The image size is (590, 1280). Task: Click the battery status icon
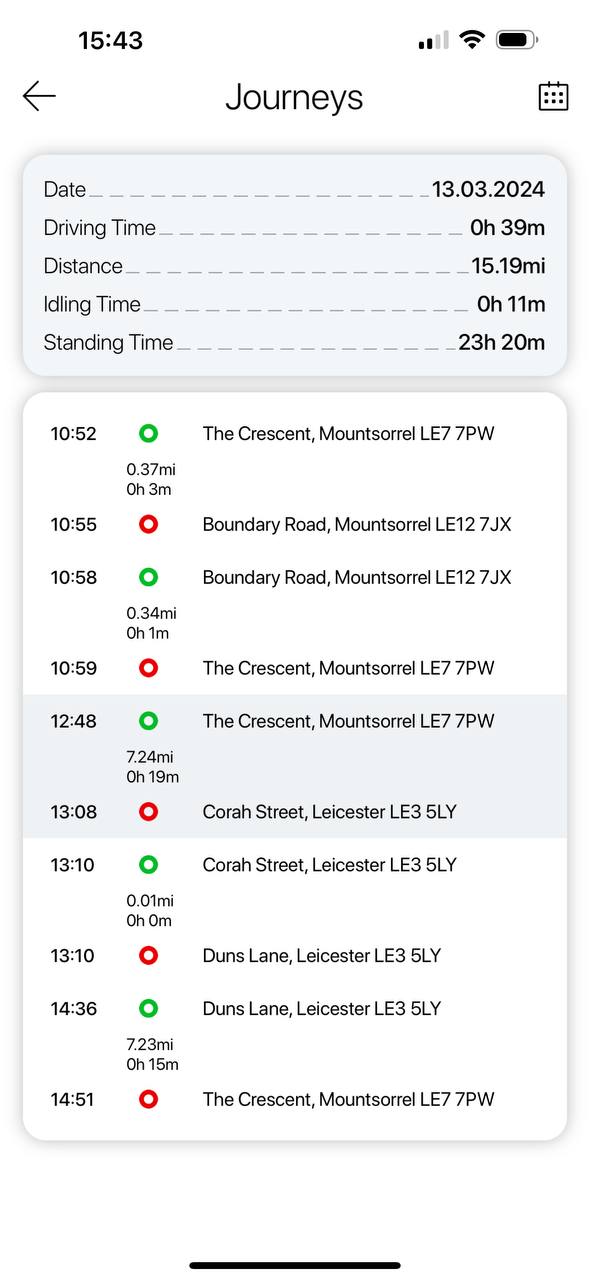517,40
